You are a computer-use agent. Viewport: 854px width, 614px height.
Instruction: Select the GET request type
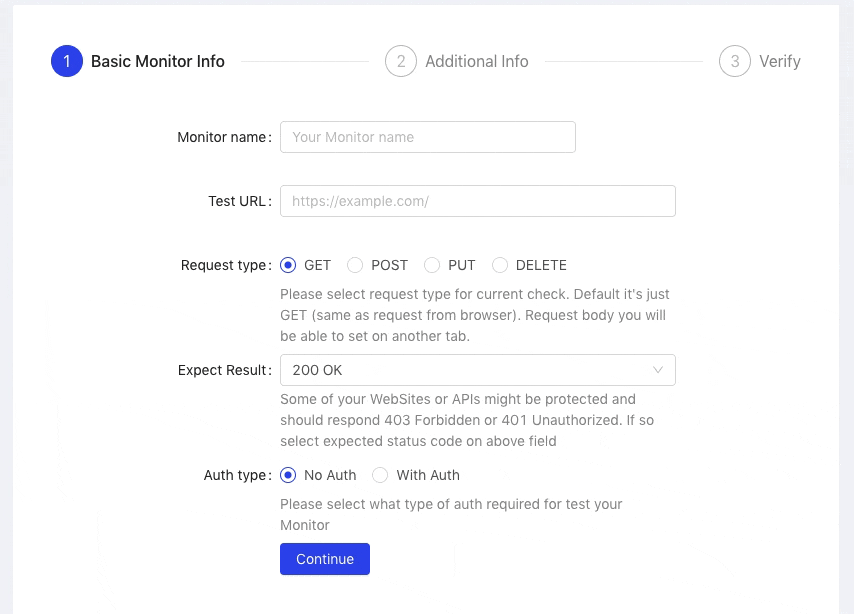click(x=289, y=265)
